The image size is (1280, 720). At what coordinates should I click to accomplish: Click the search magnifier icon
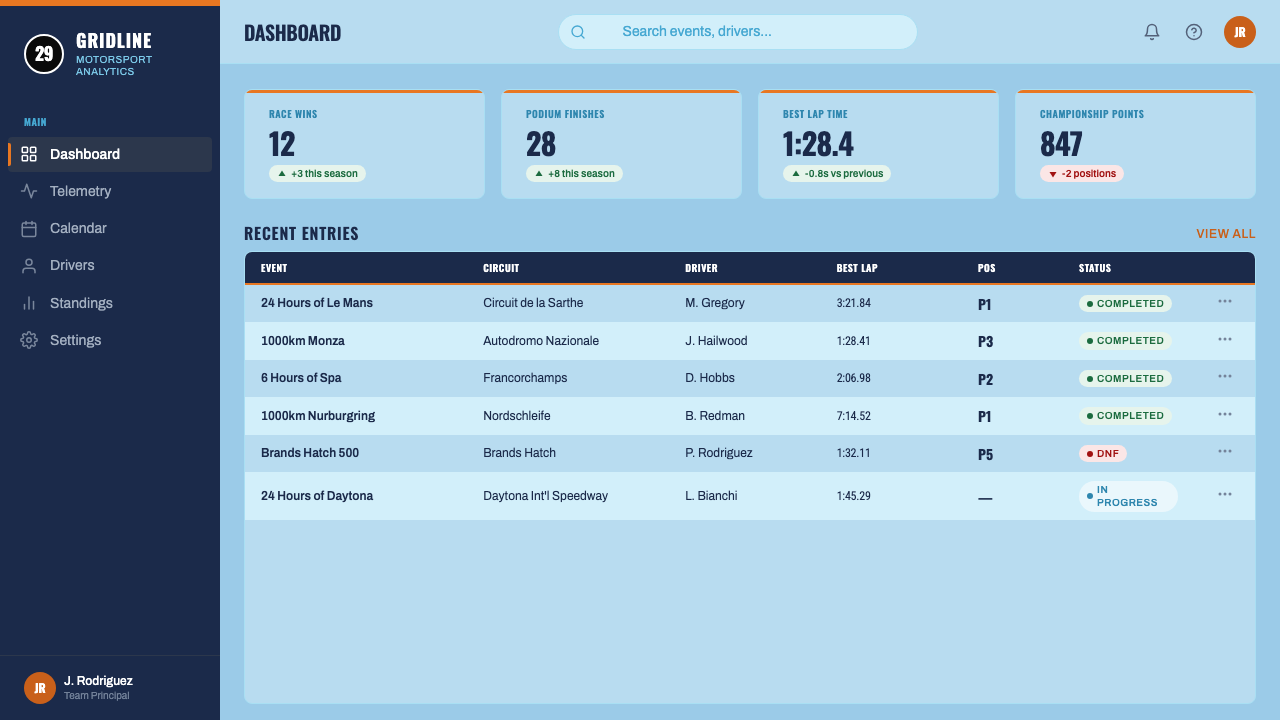pos(578,32)
